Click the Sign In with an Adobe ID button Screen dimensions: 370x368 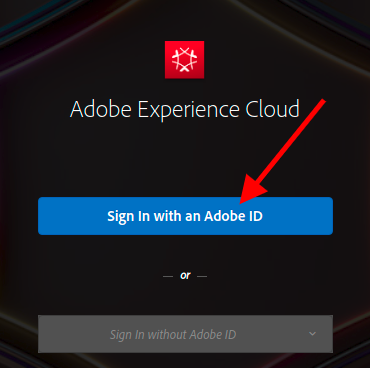click(x=185, y=216)
